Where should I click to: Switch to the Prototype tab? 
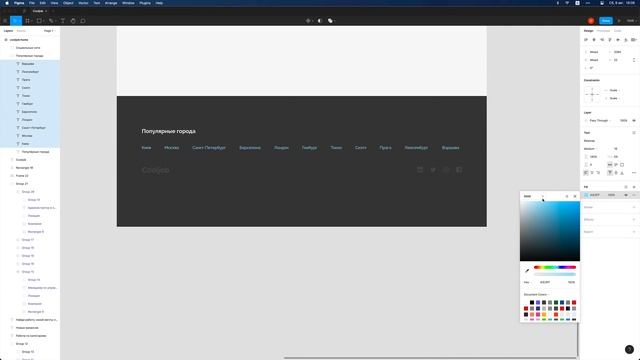pyautogui.click(x=603, y=31)
